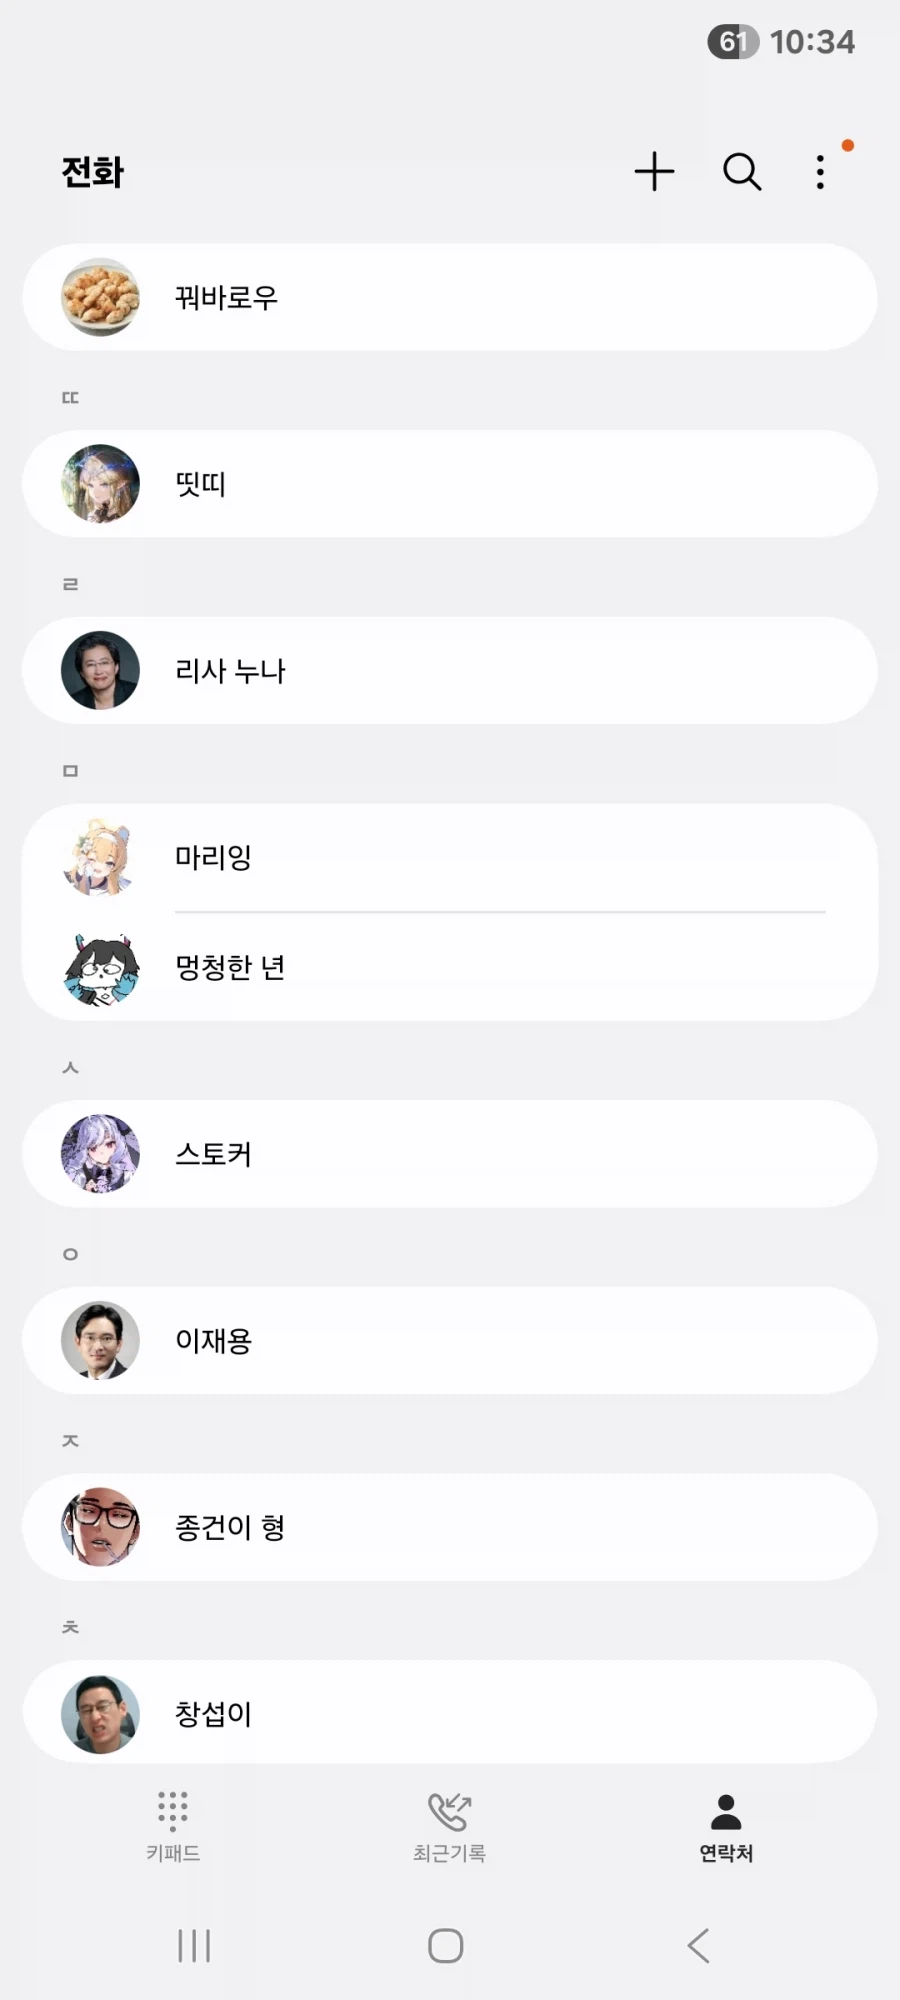Tap the 연락처 contacts person icon
The image size is (900, 2000).
726,1809
